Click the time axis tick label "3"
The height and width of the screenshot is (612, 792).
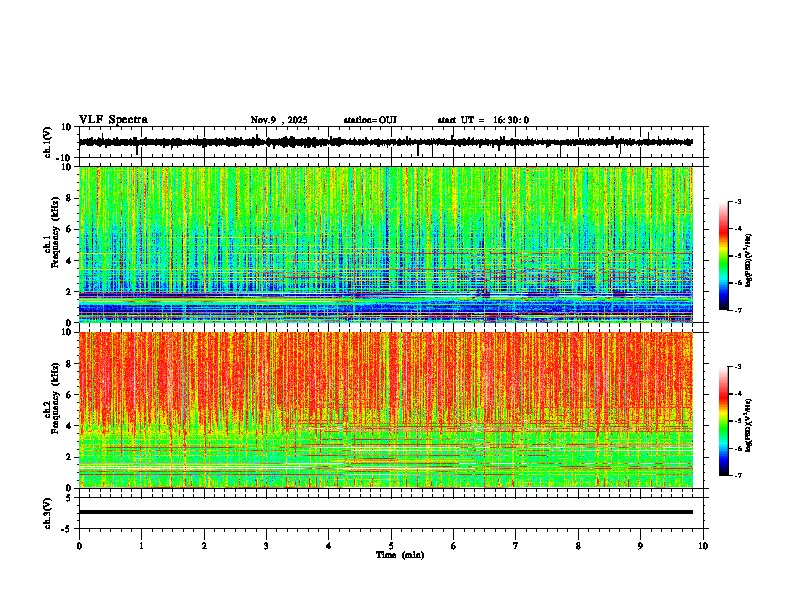[x=266, y=546]
